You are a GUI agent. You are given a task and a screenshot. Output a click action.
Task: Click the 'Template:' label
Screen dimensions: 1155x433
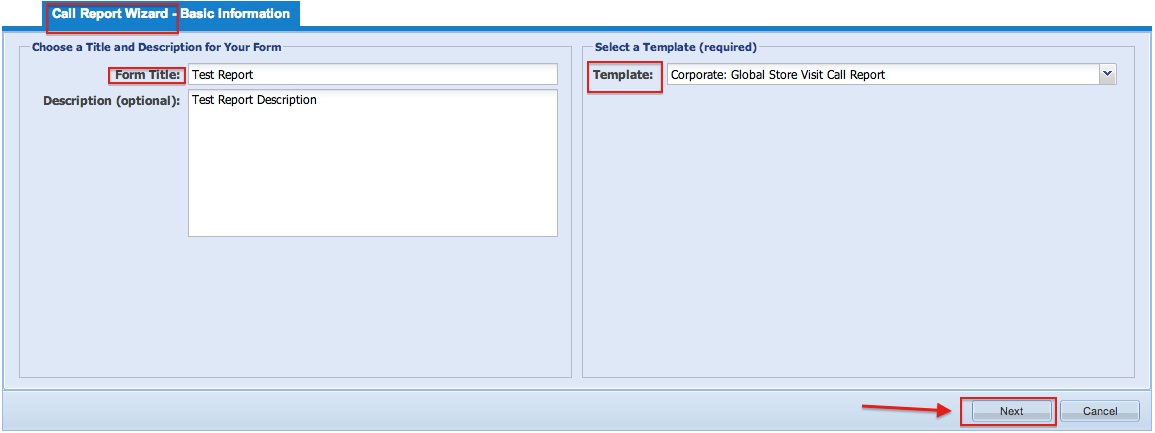click(x=623, y=74)
